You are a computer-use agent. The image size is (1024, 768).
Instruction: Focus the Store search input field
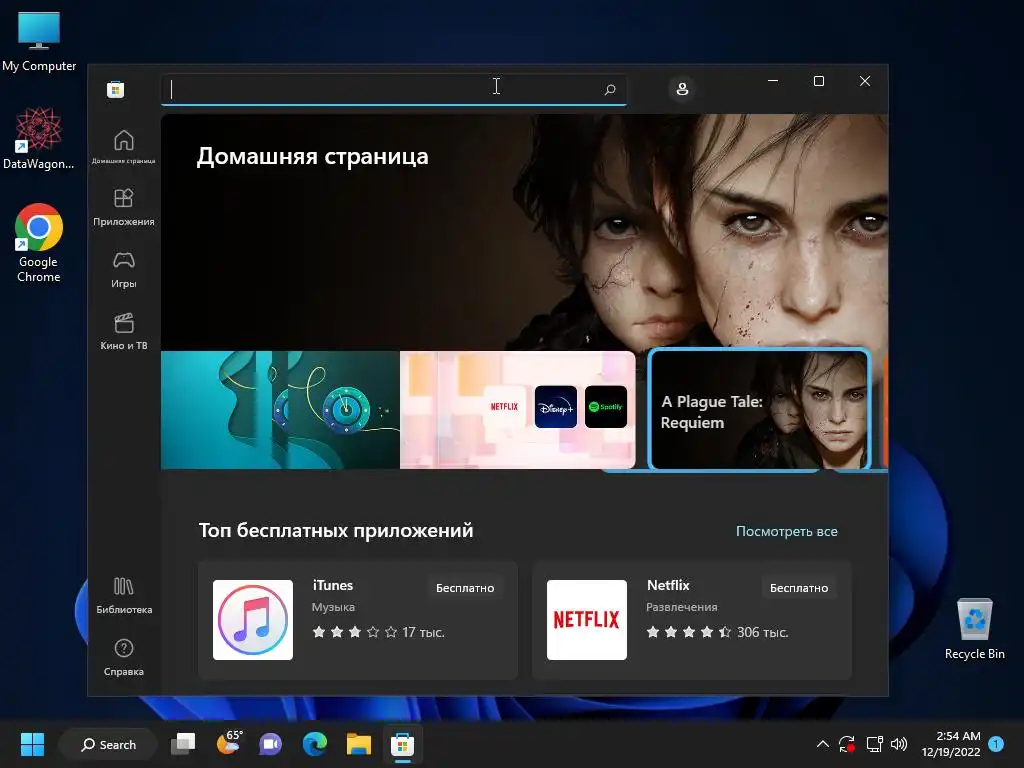394,89
